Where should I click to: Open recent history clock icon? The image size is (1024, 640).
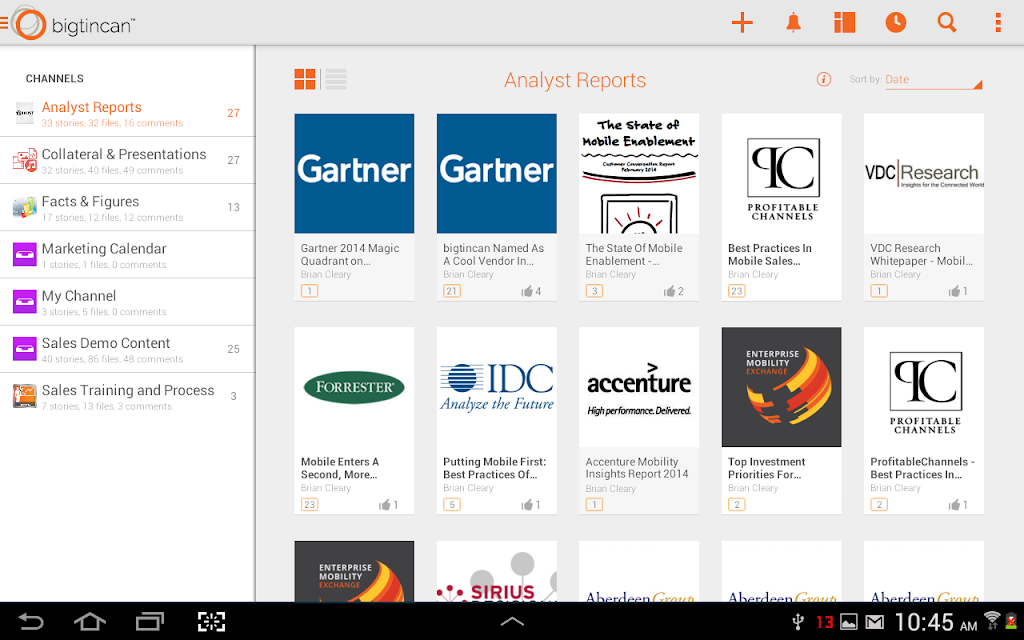pos(895,23)
